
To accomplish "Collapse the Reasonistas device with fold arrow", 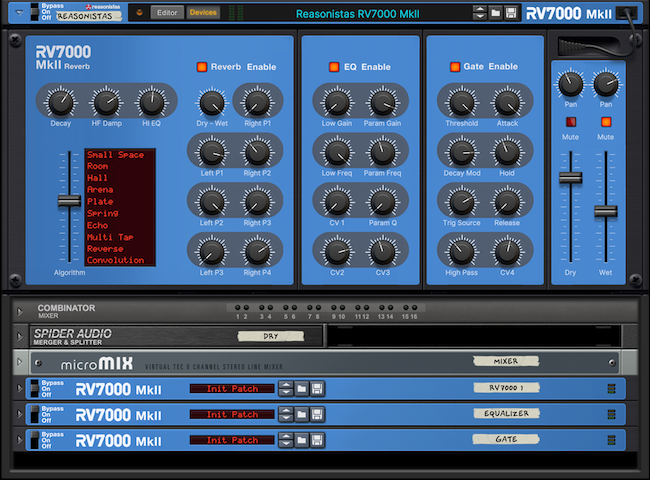I will click(19, 12).
